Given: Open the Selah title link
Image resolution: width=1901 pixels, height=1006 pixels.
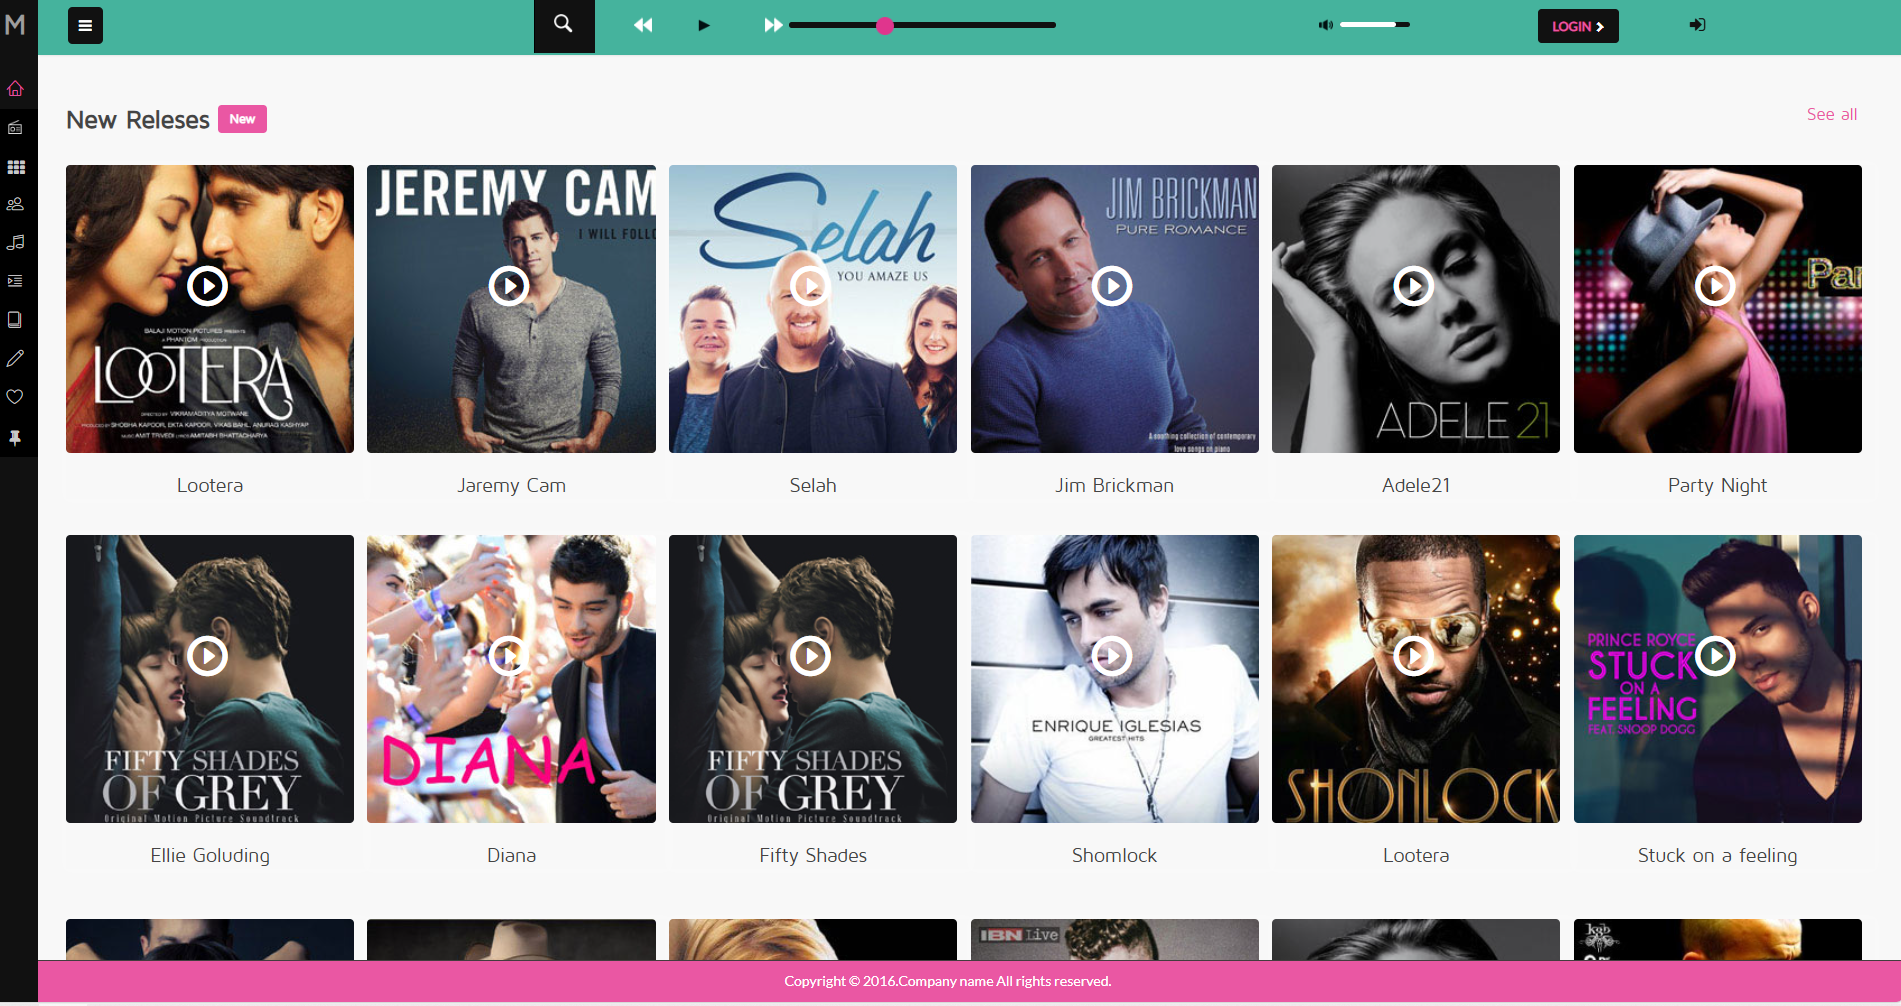Looking at the screenshot, I should (x=813, y=485).
